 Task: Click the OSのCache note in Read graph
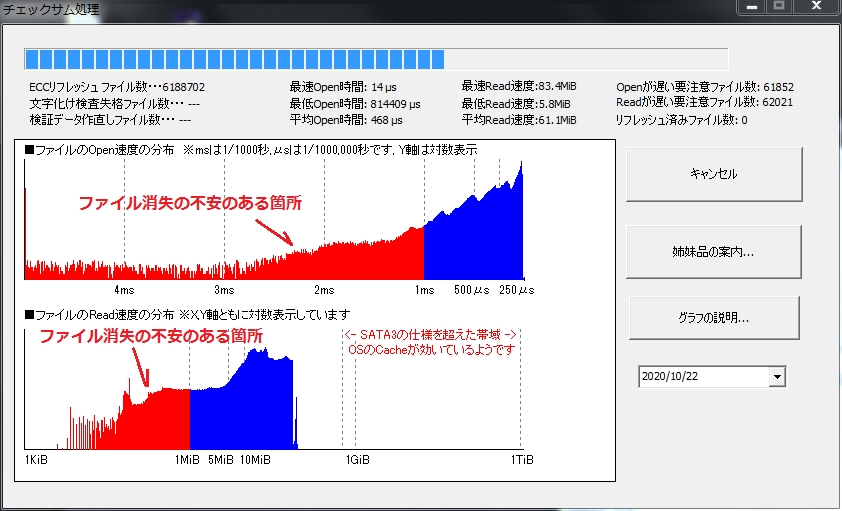point(430,350)
